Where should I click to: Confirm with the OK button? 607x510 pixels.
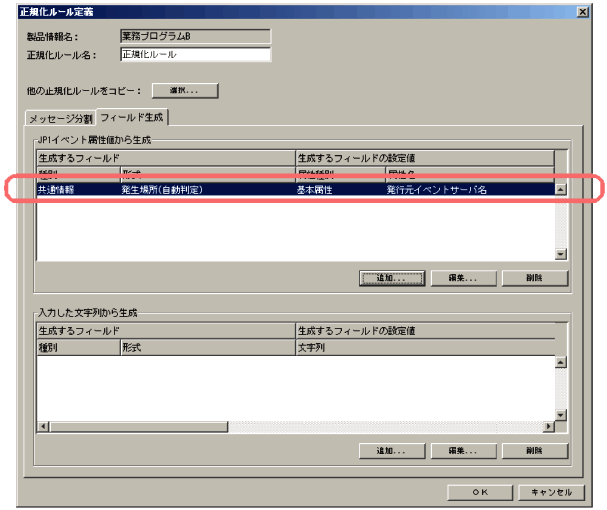coord(480,493)
